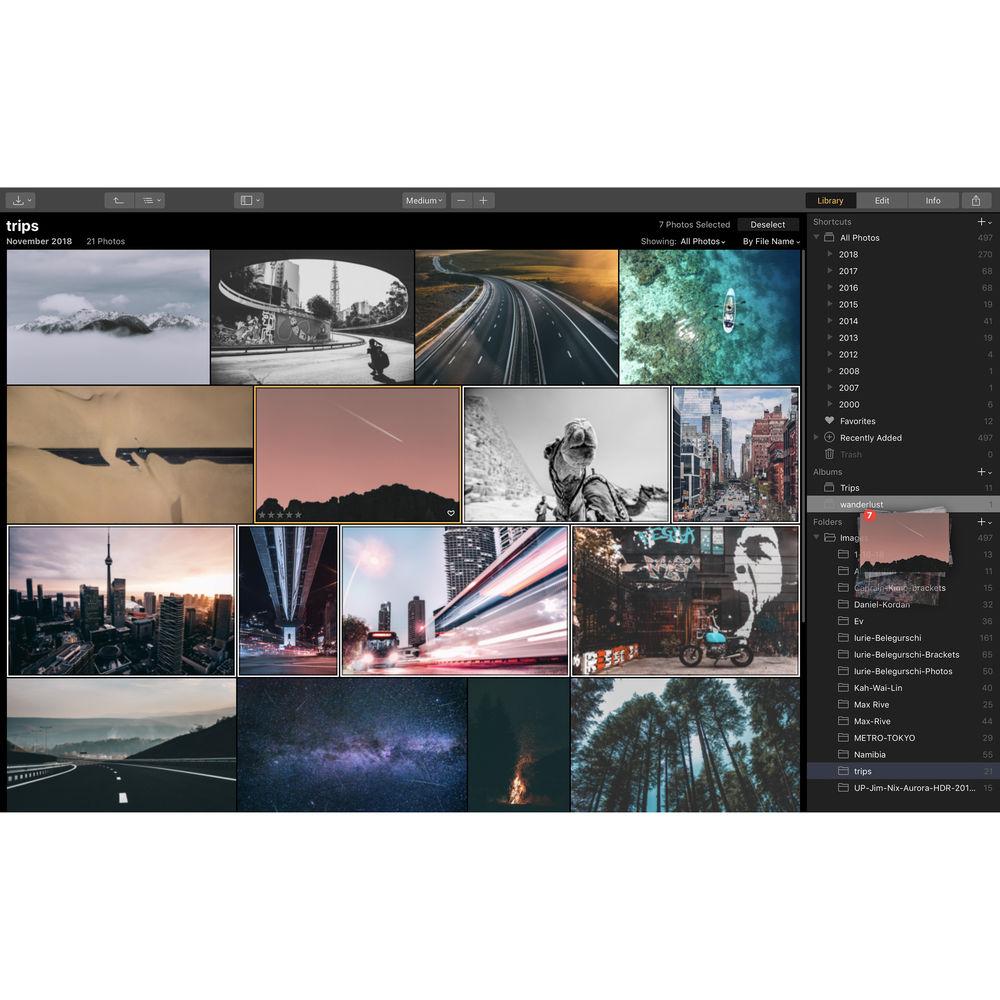Open the import photos icon
This screenshot has height=1000, width=1000.
pyautogui.click(x=20, y=200)
